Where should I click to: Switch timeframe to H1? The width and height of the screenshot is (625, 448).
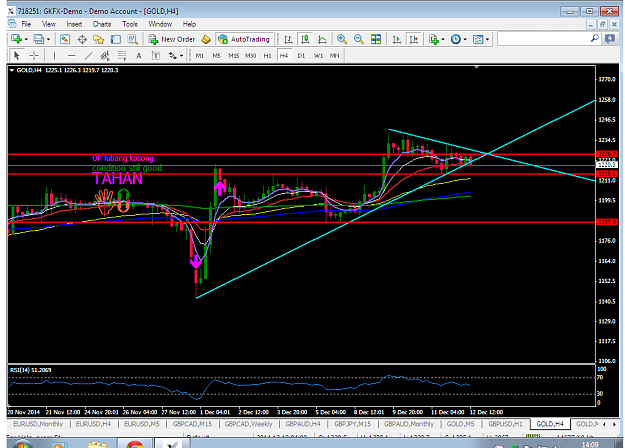267,55
